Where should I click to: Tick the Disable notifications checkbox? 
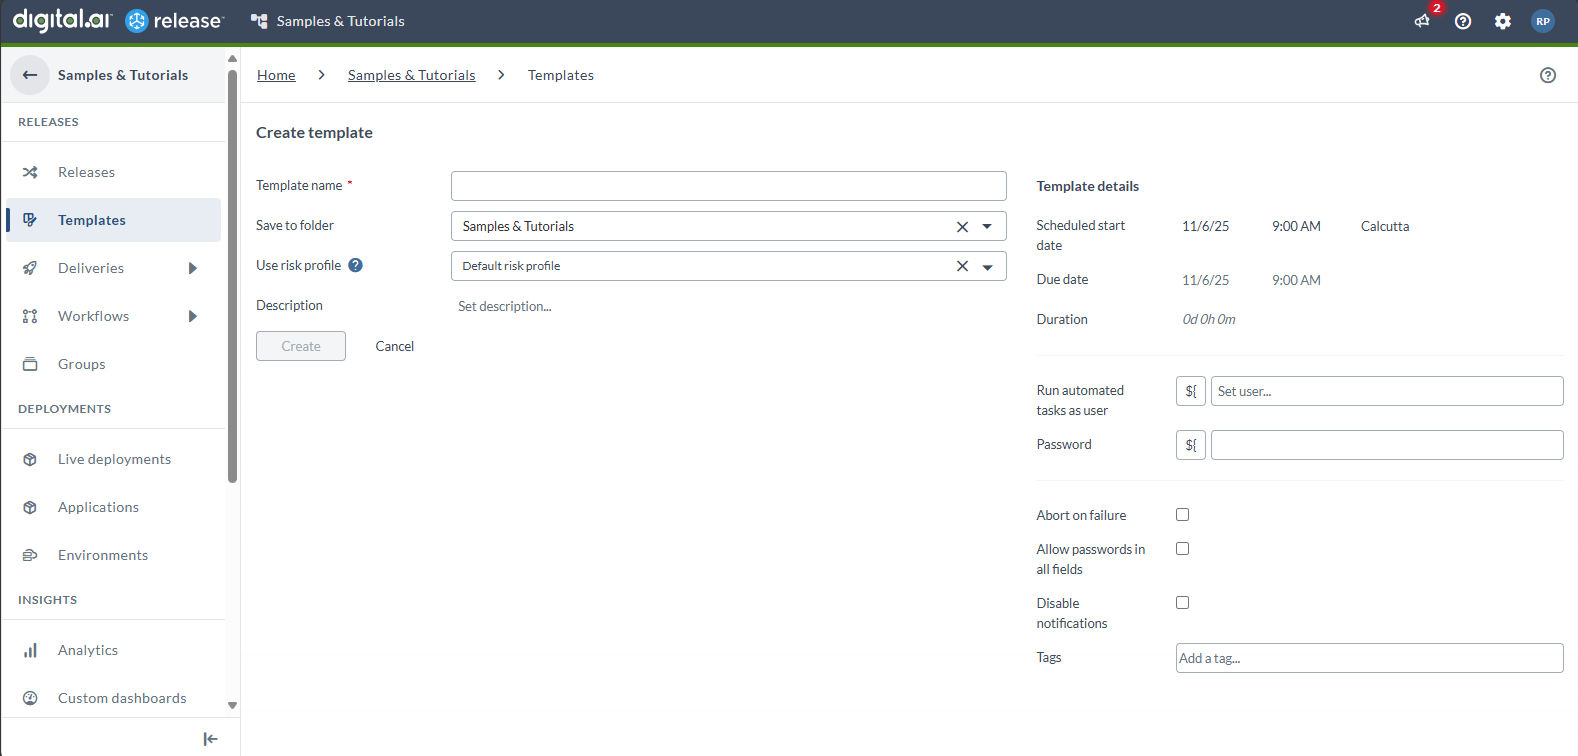point(1182,603)
